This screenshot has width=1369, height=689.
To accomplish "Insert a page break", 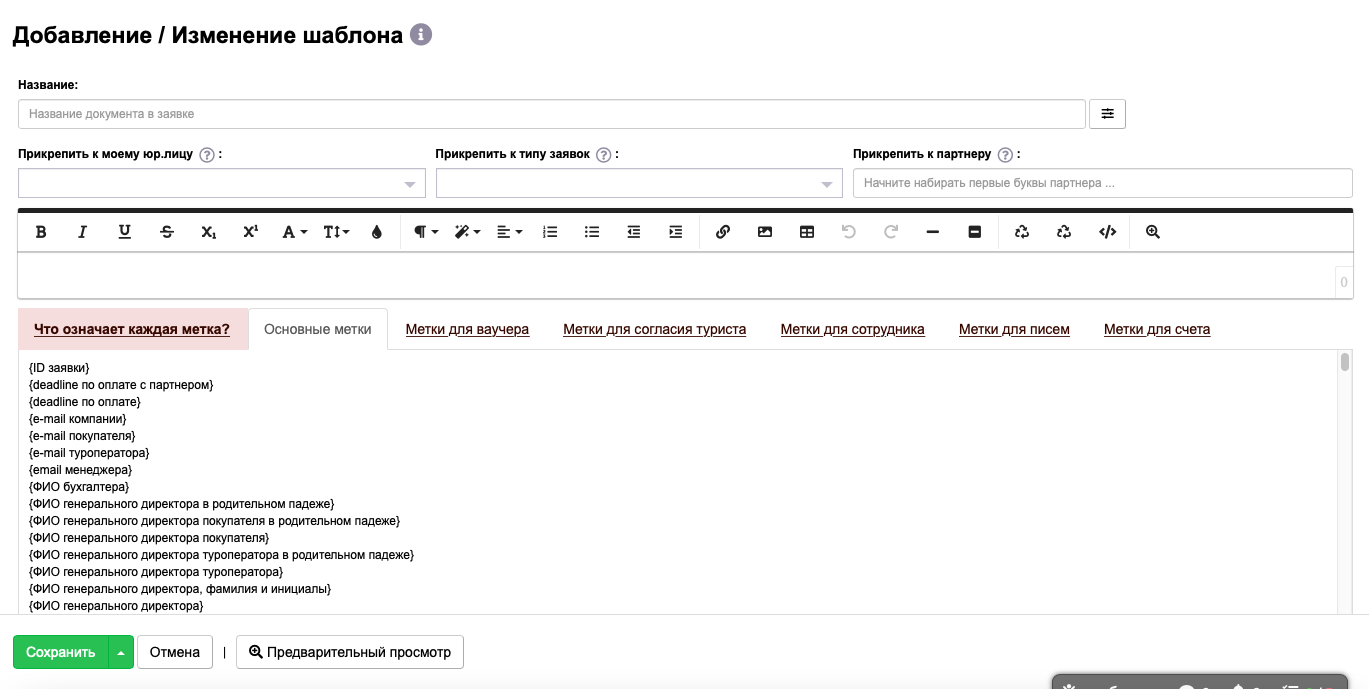I will (975, 232).
